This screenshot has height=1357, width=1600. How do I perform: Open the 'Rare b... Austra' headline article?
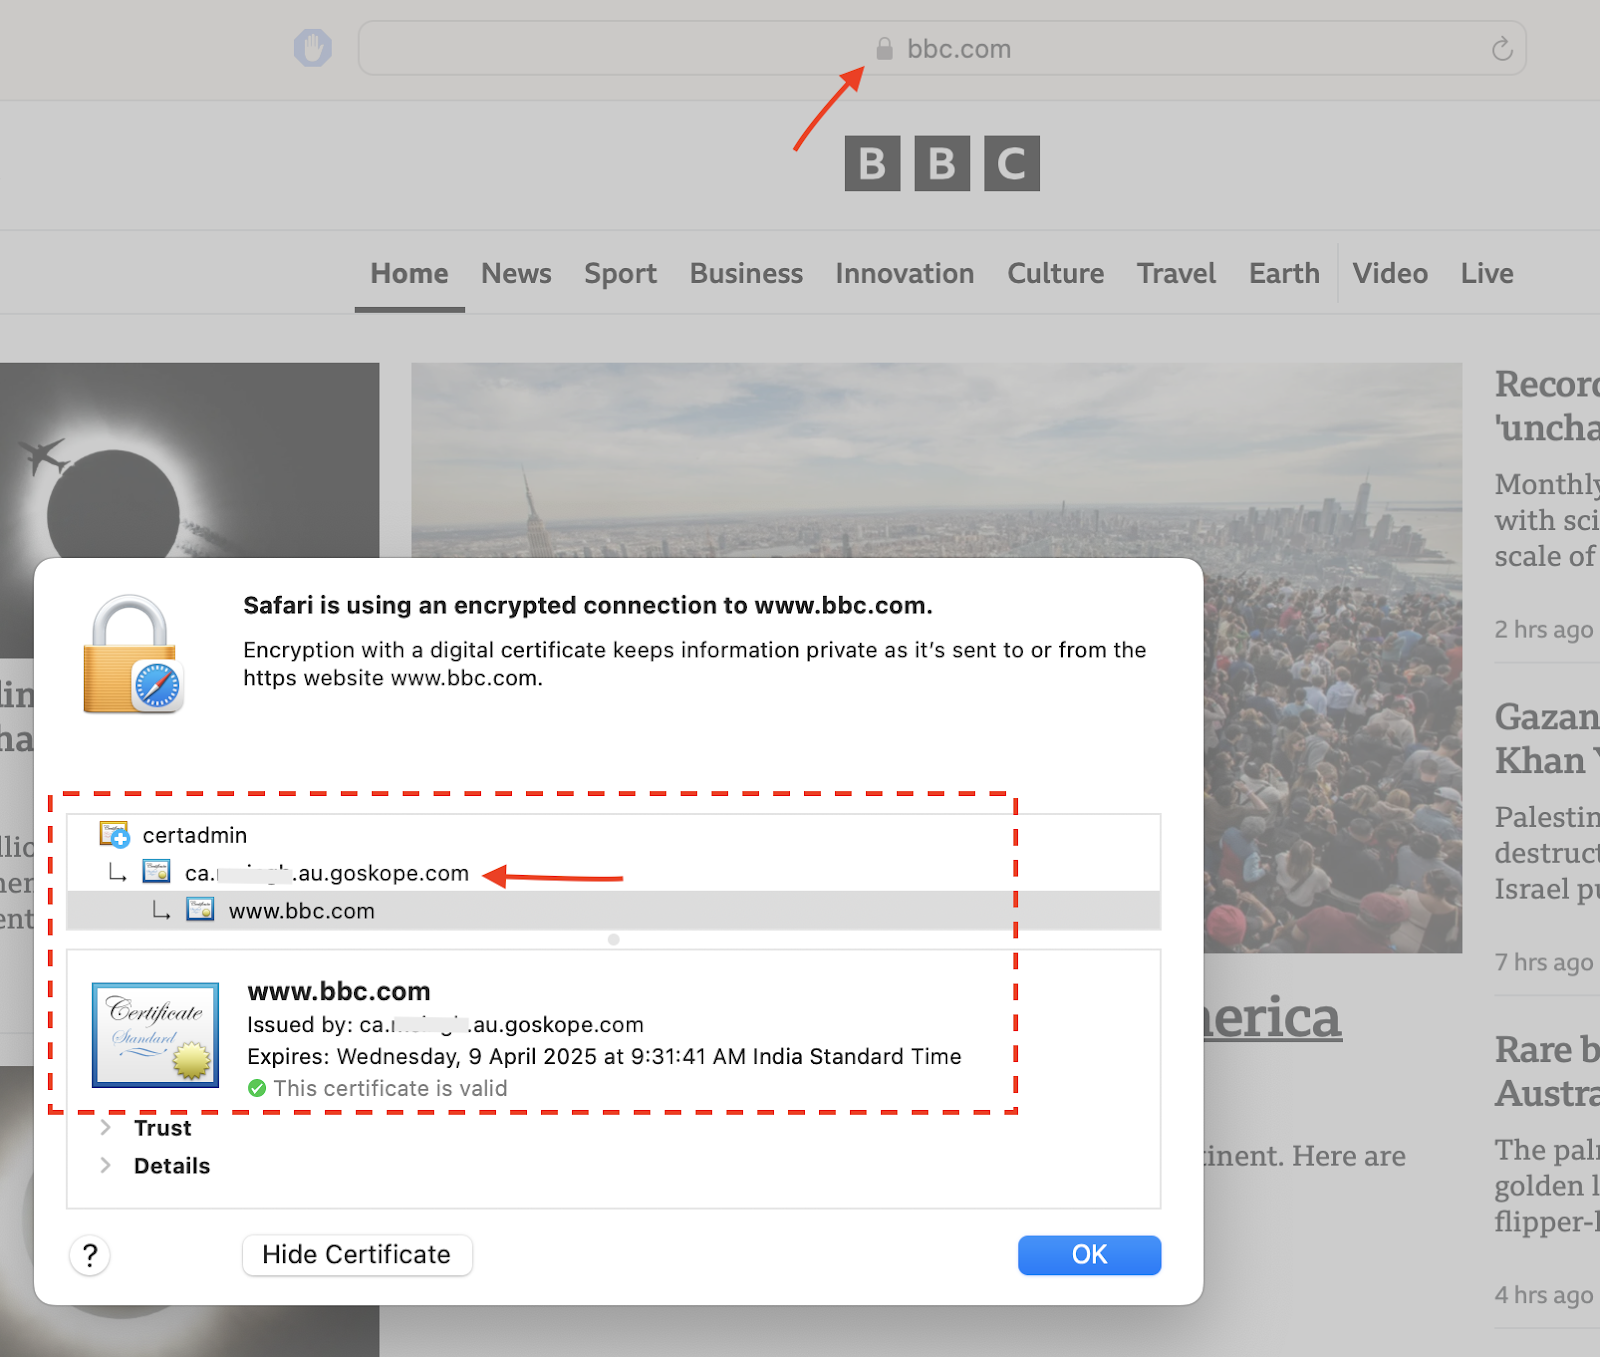[1547, 1071]
